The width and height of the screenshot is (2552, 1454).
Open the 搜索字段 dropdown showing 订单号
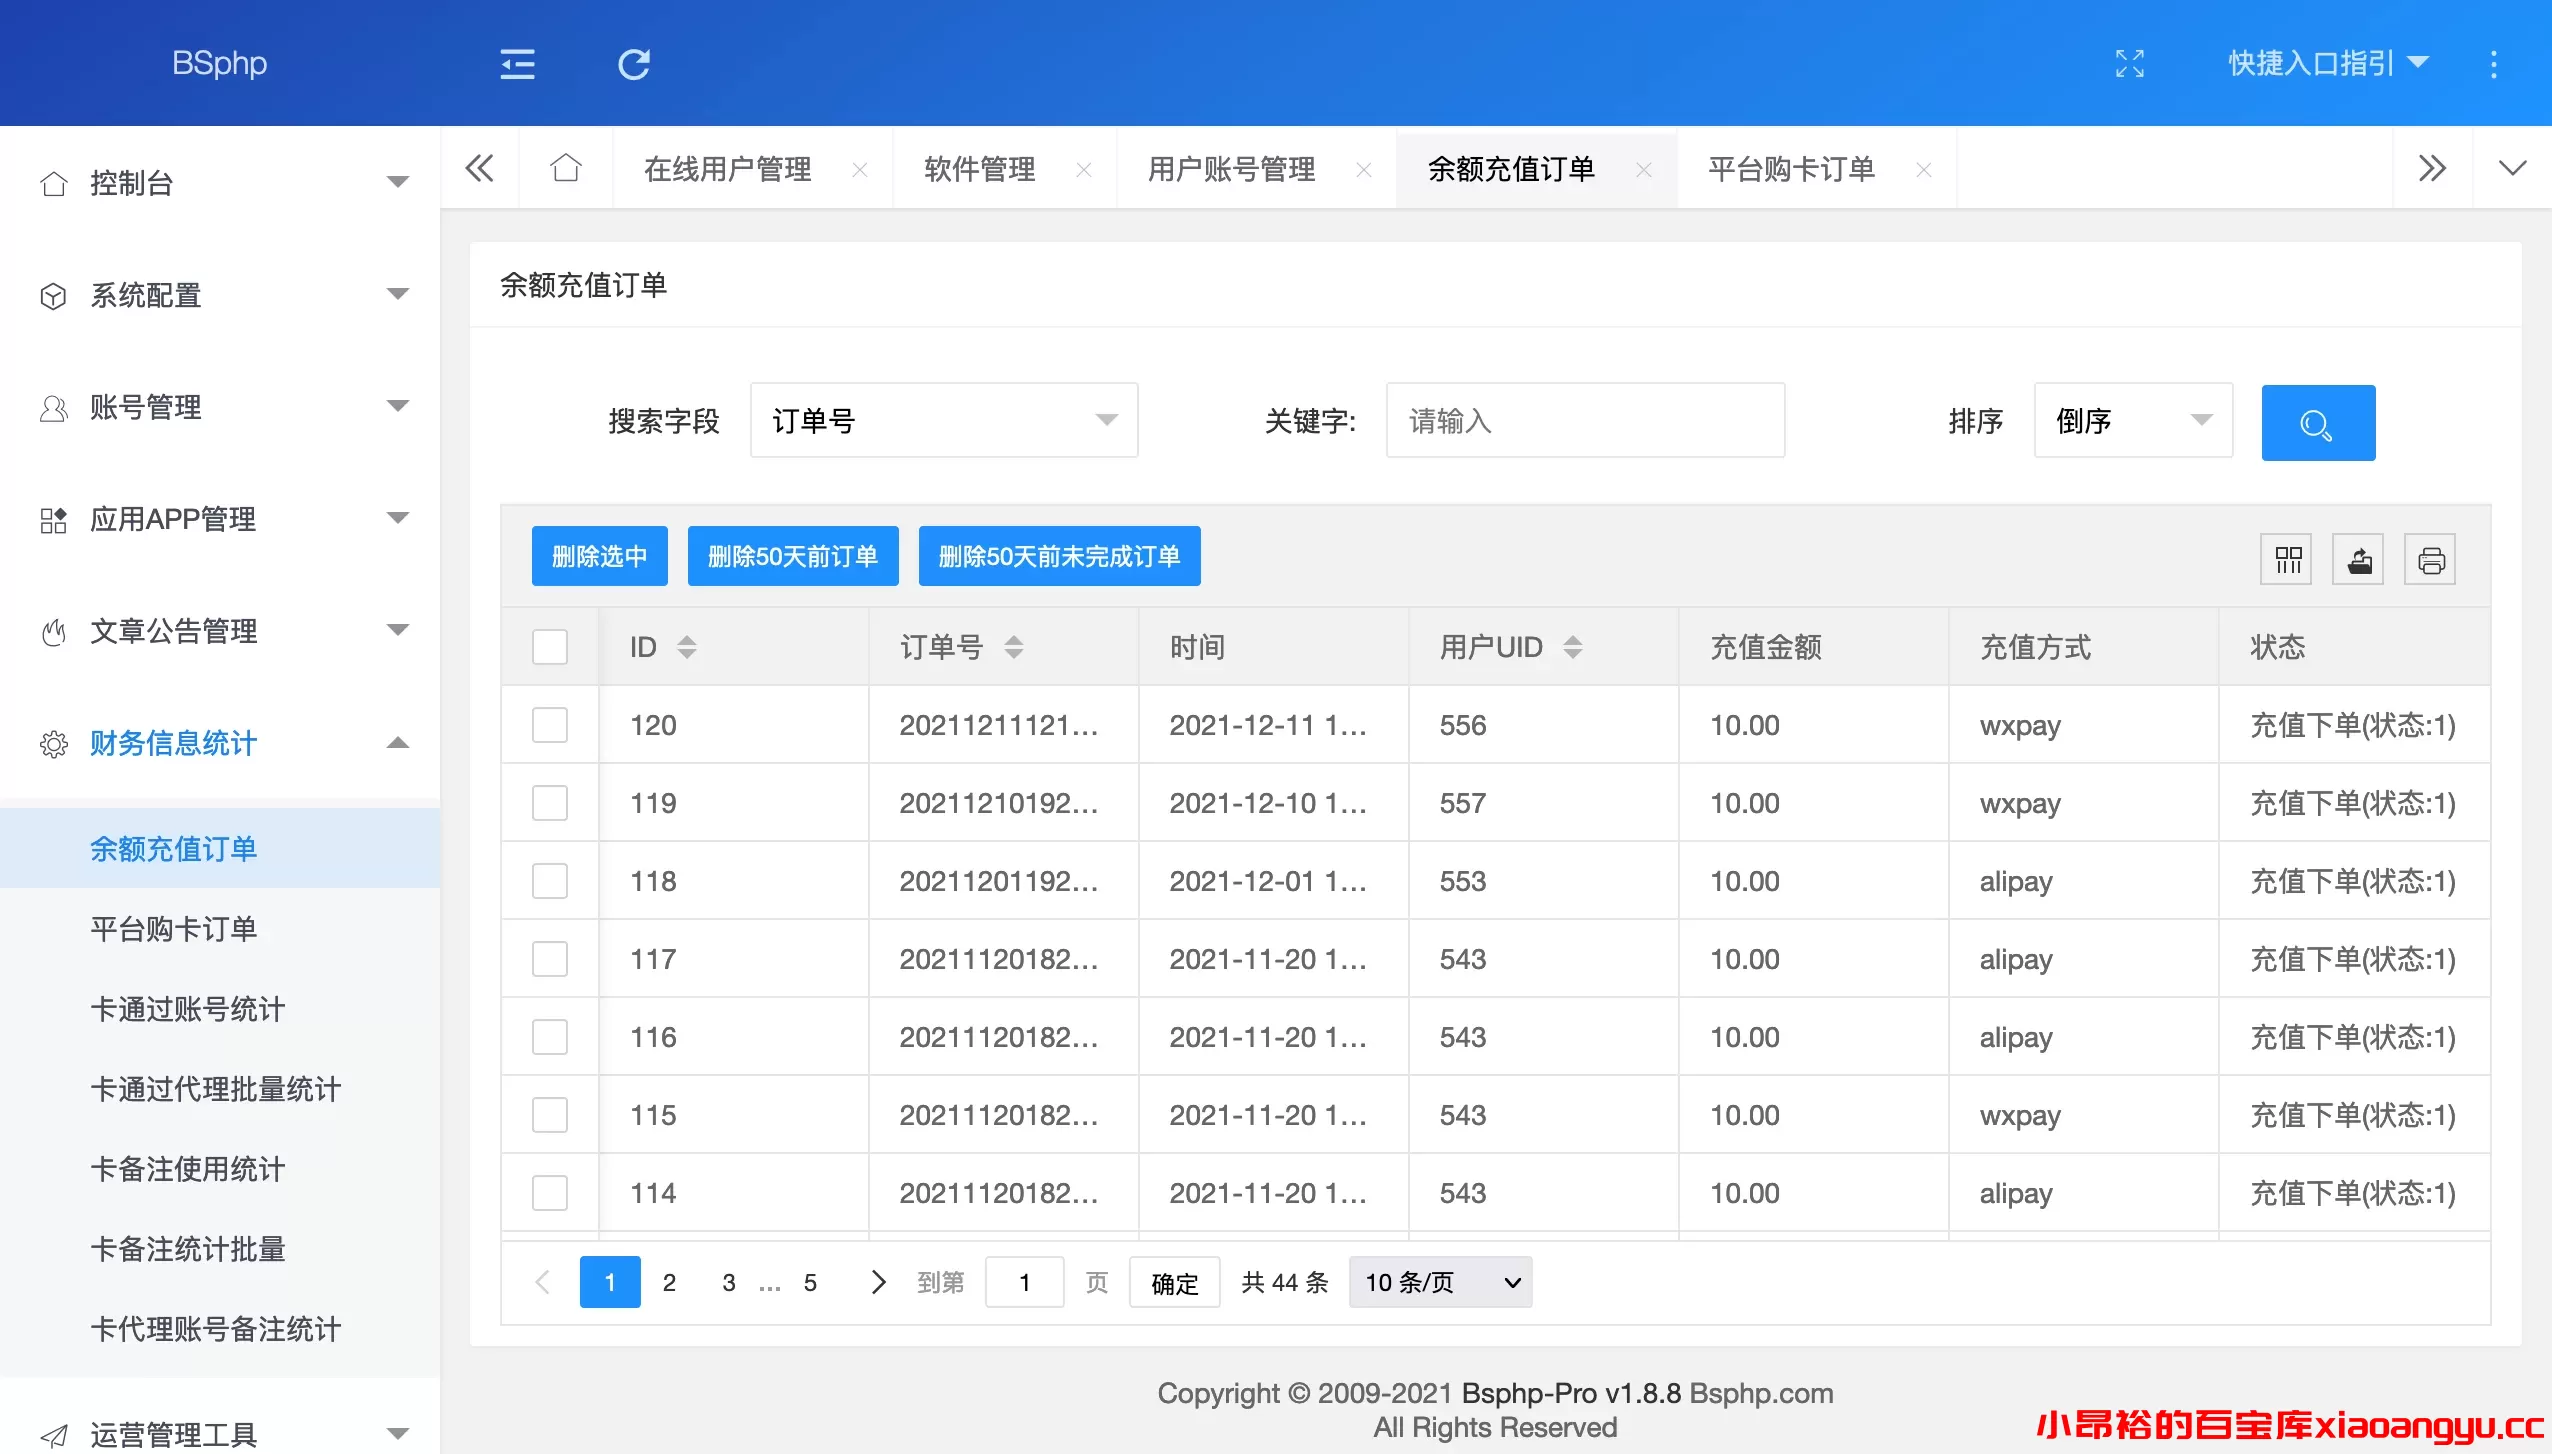tap(942, 420)
